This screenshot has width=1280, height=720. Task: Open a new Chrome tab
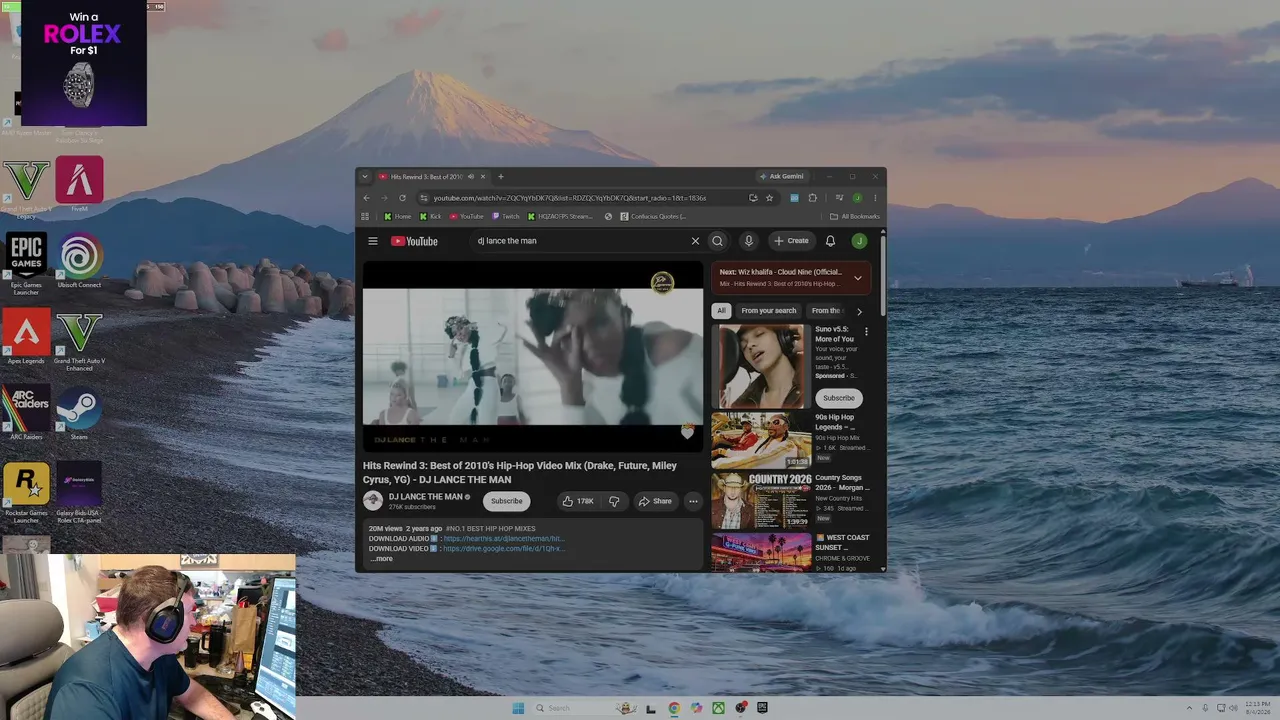click(x=501, y=177)
